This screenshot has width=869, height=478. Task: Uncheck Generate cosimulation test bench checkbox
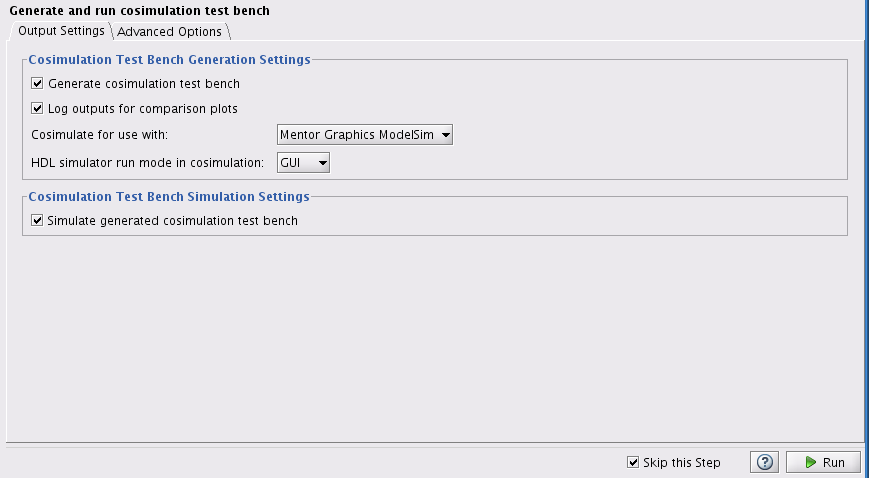coord(38,84)
